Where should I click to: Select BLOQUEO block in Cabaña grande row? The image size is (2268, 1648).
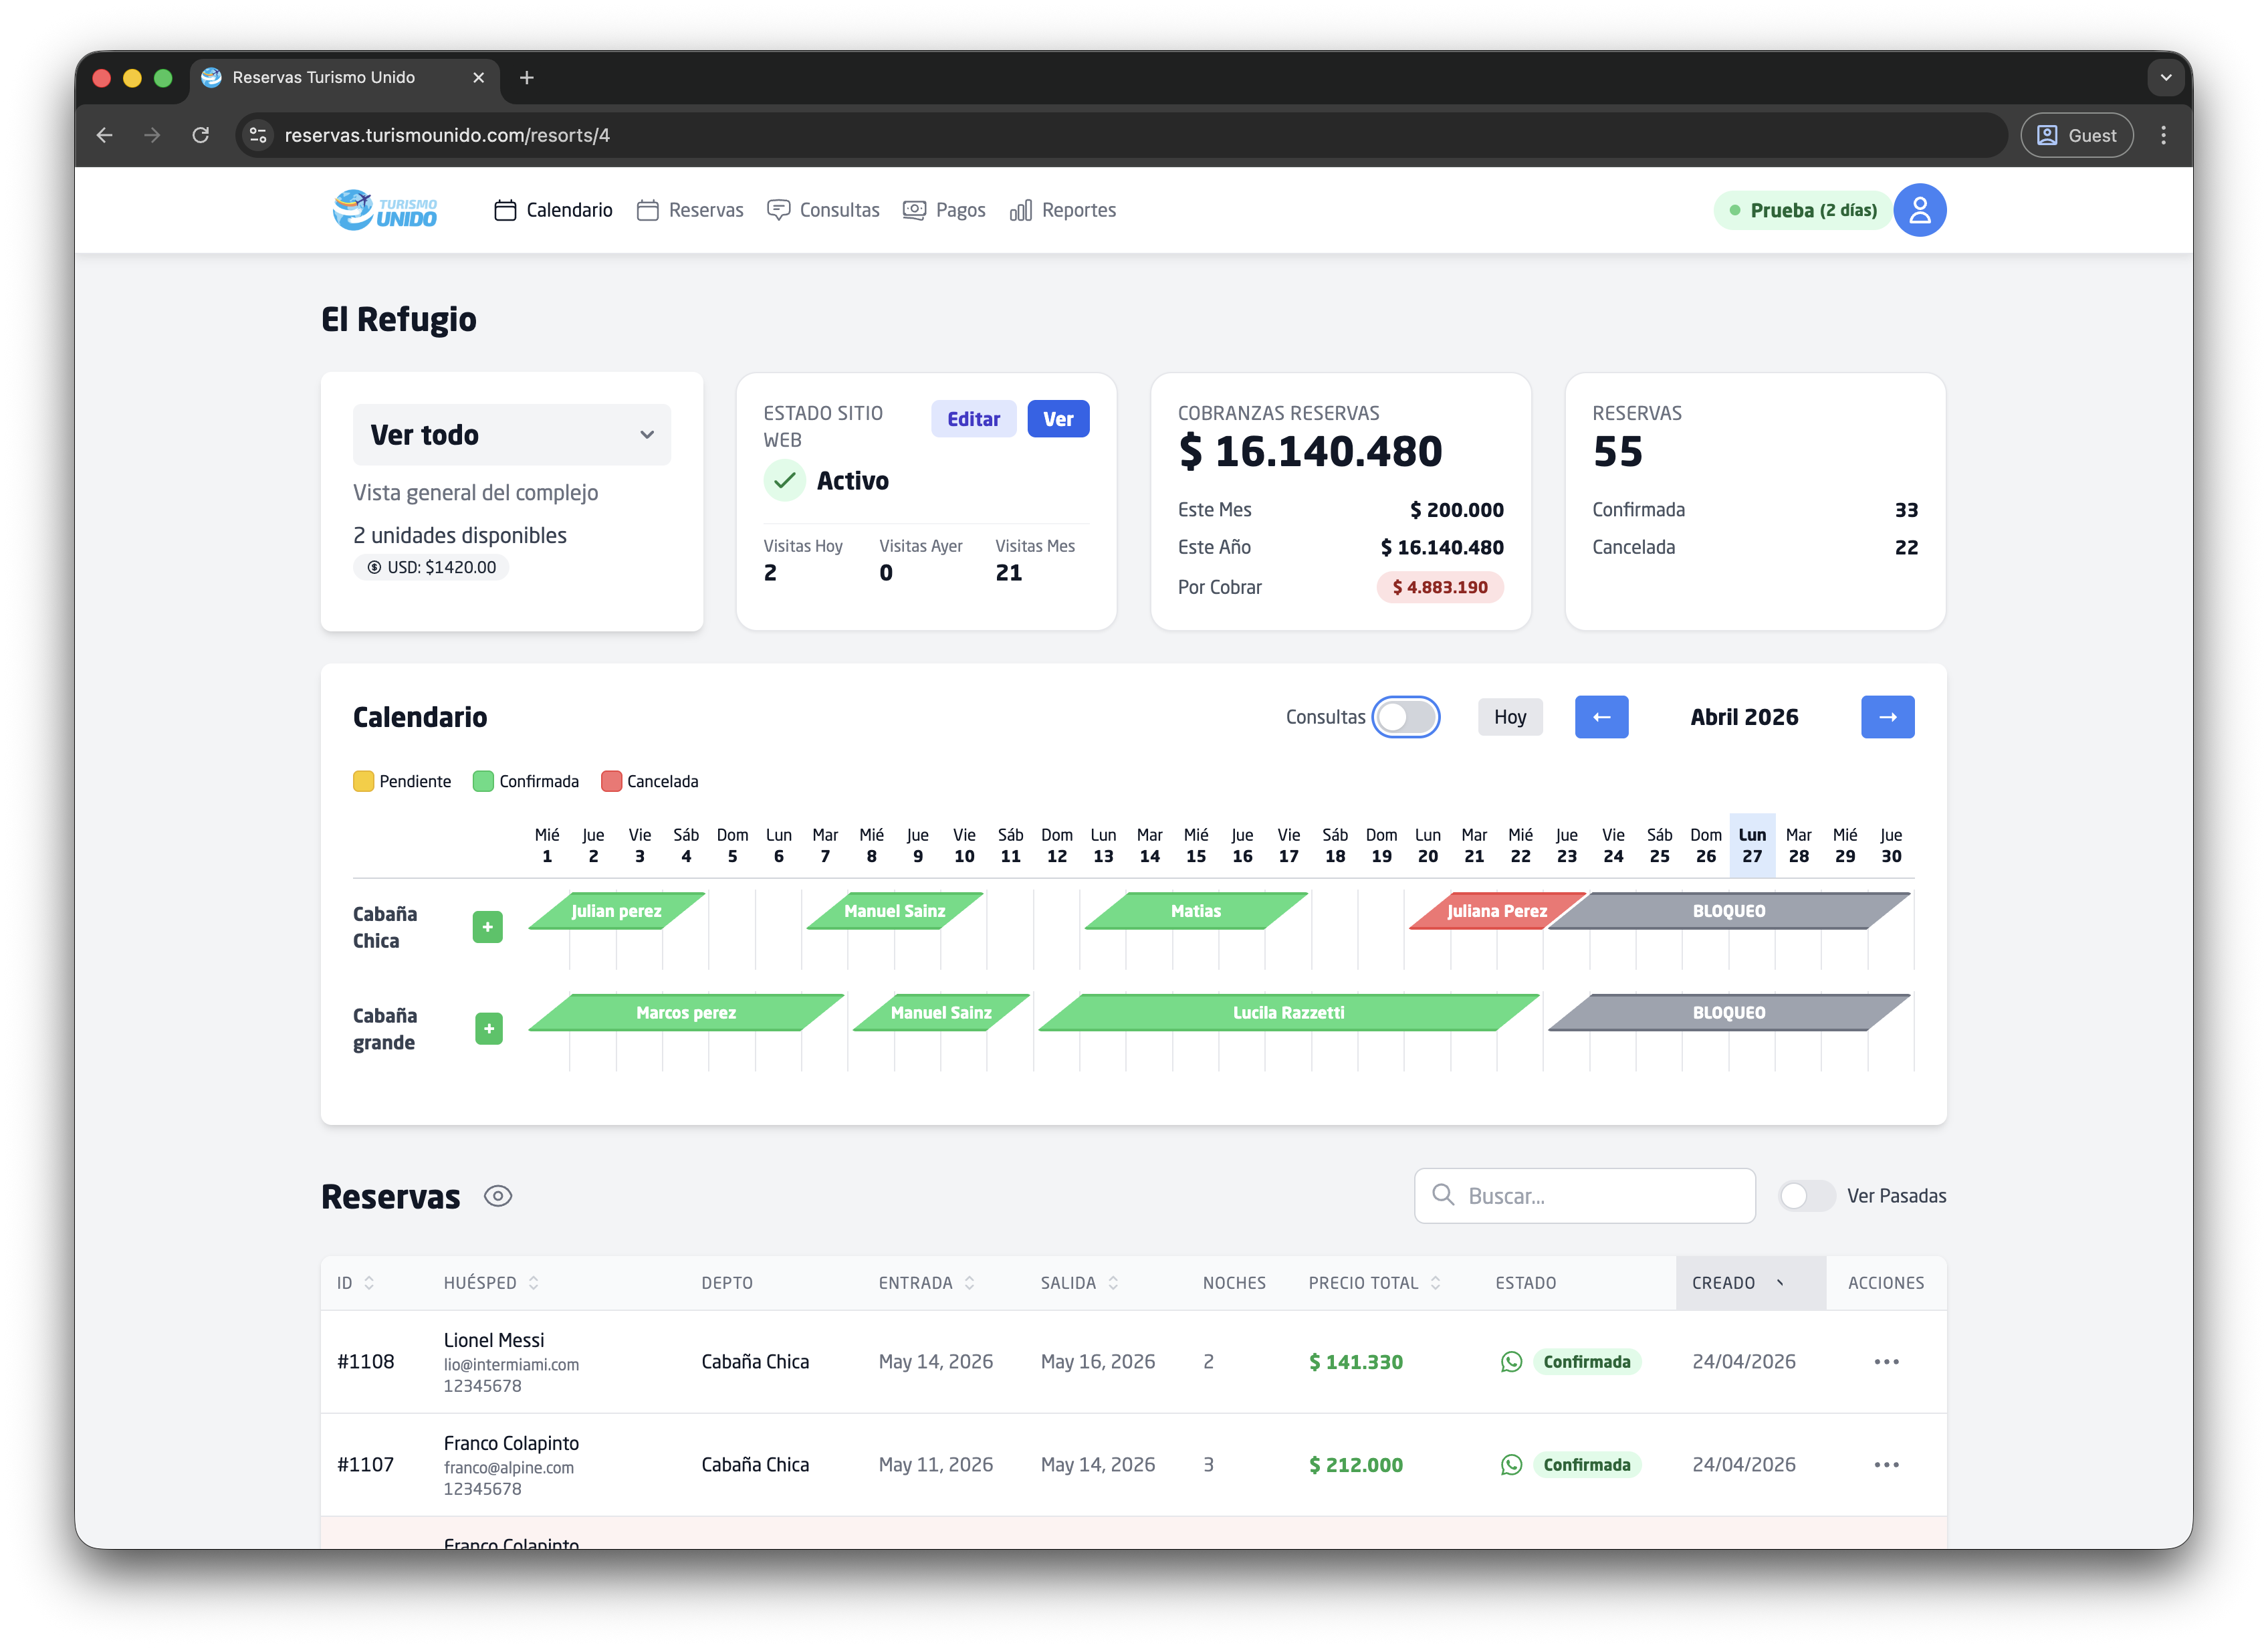(1729, 1013)
